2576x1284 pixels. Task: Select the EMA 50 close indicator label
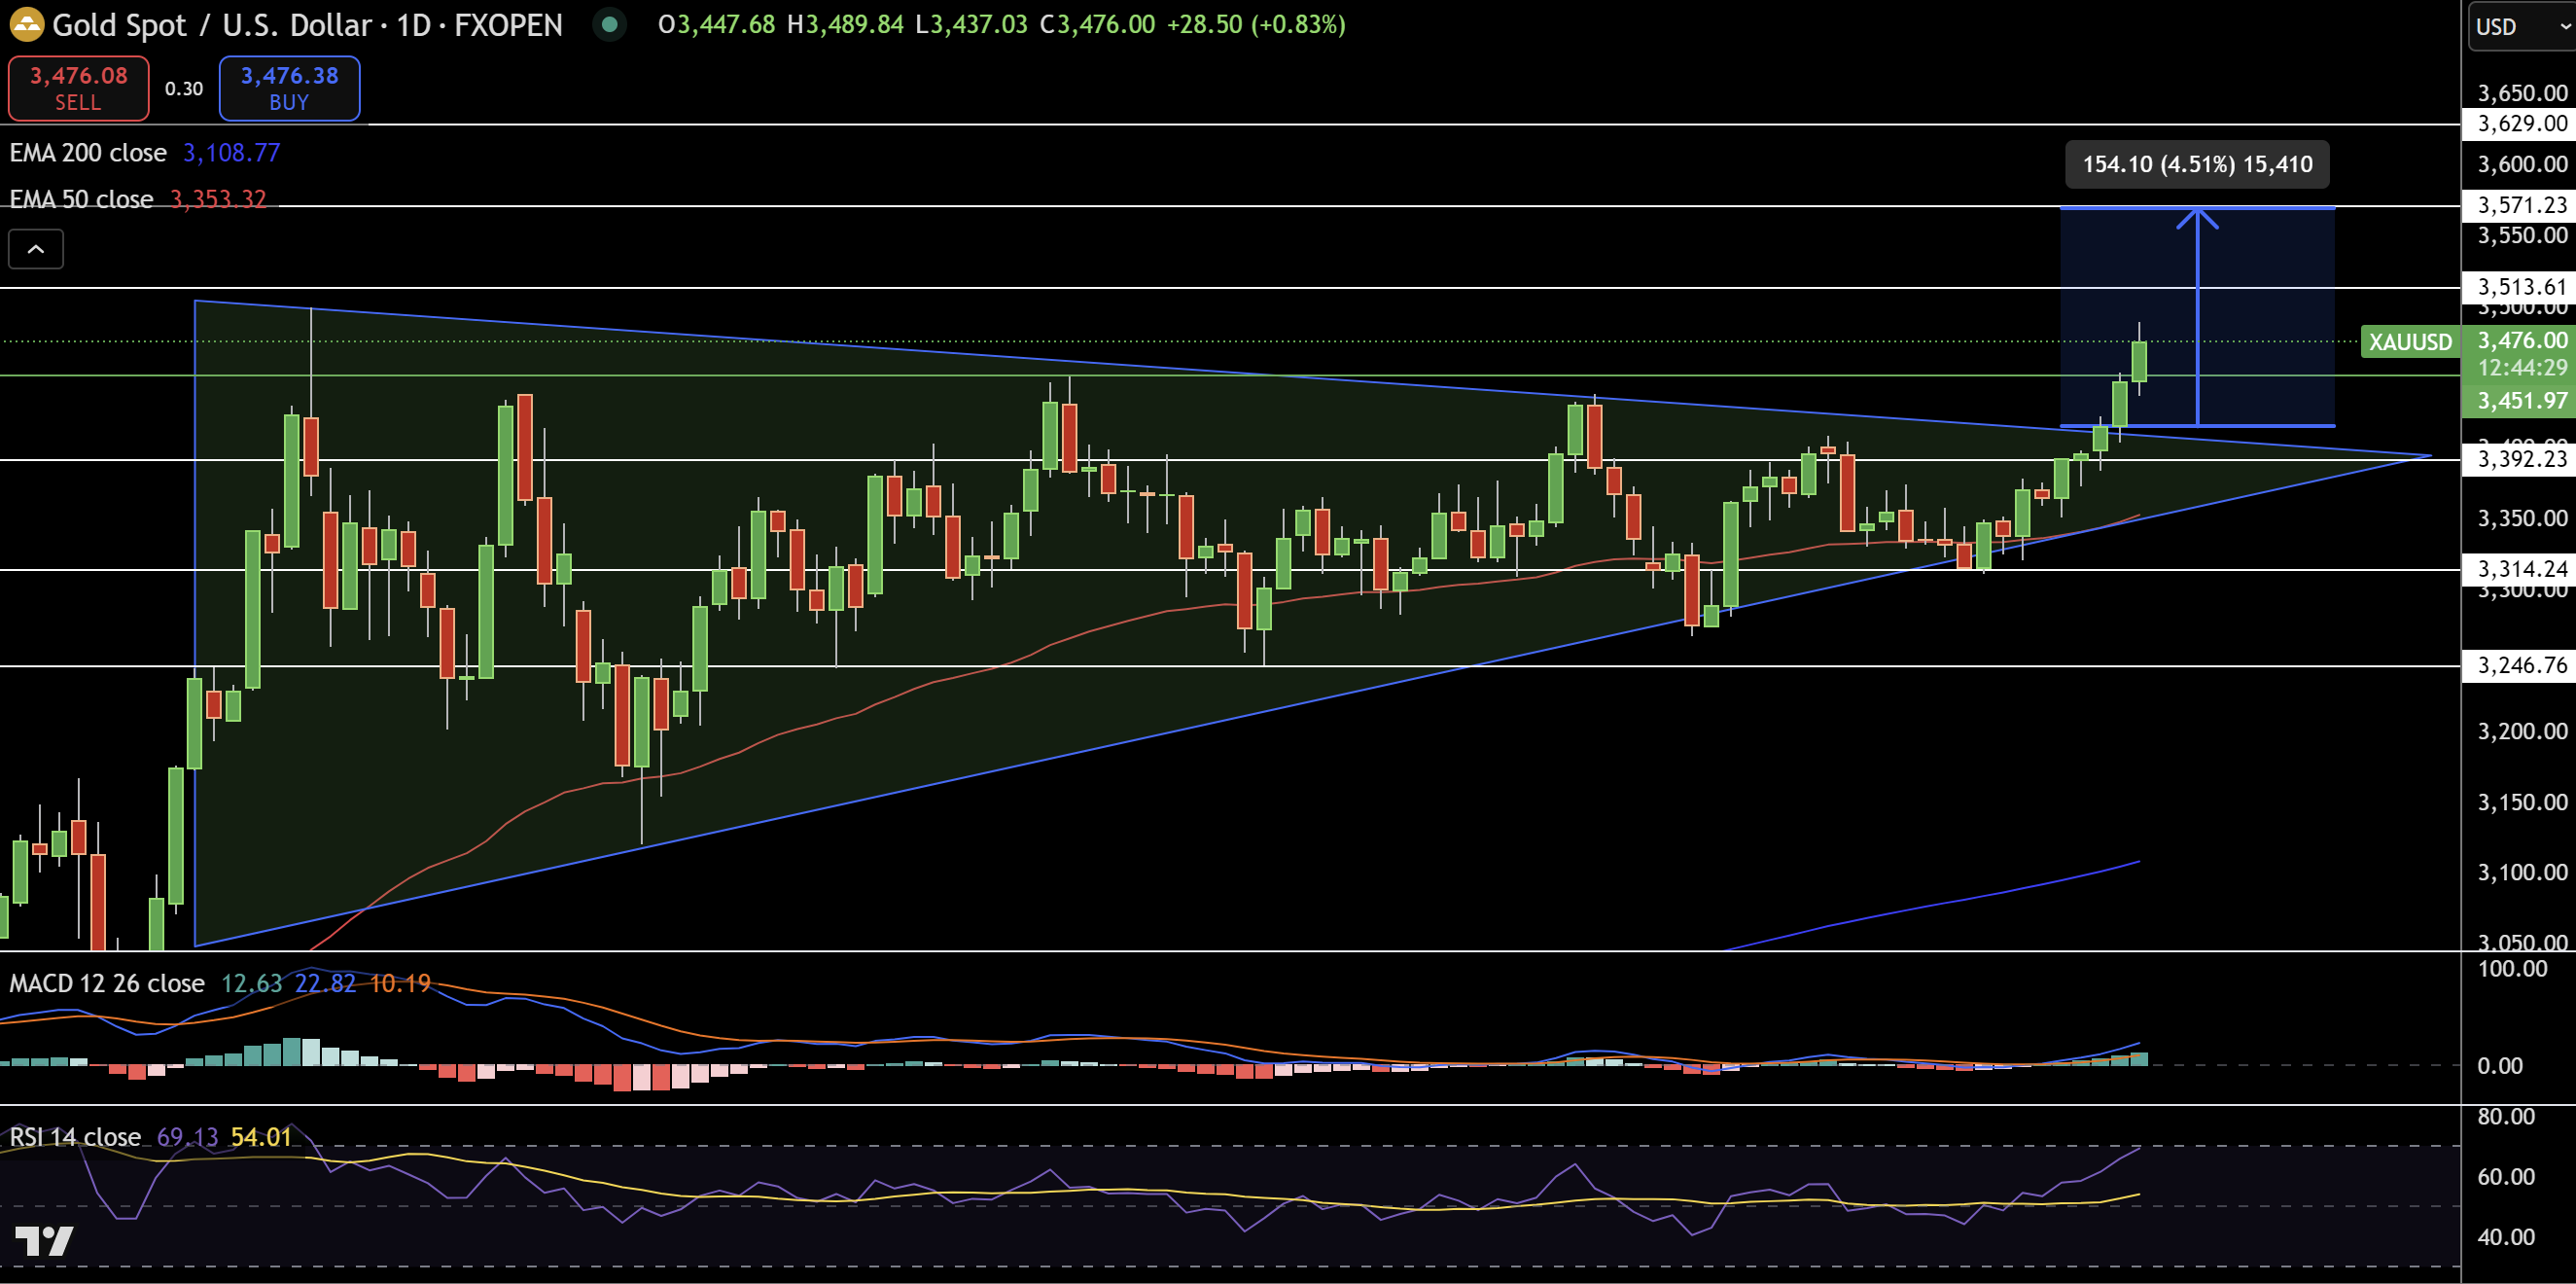click(x=81, y=199)
